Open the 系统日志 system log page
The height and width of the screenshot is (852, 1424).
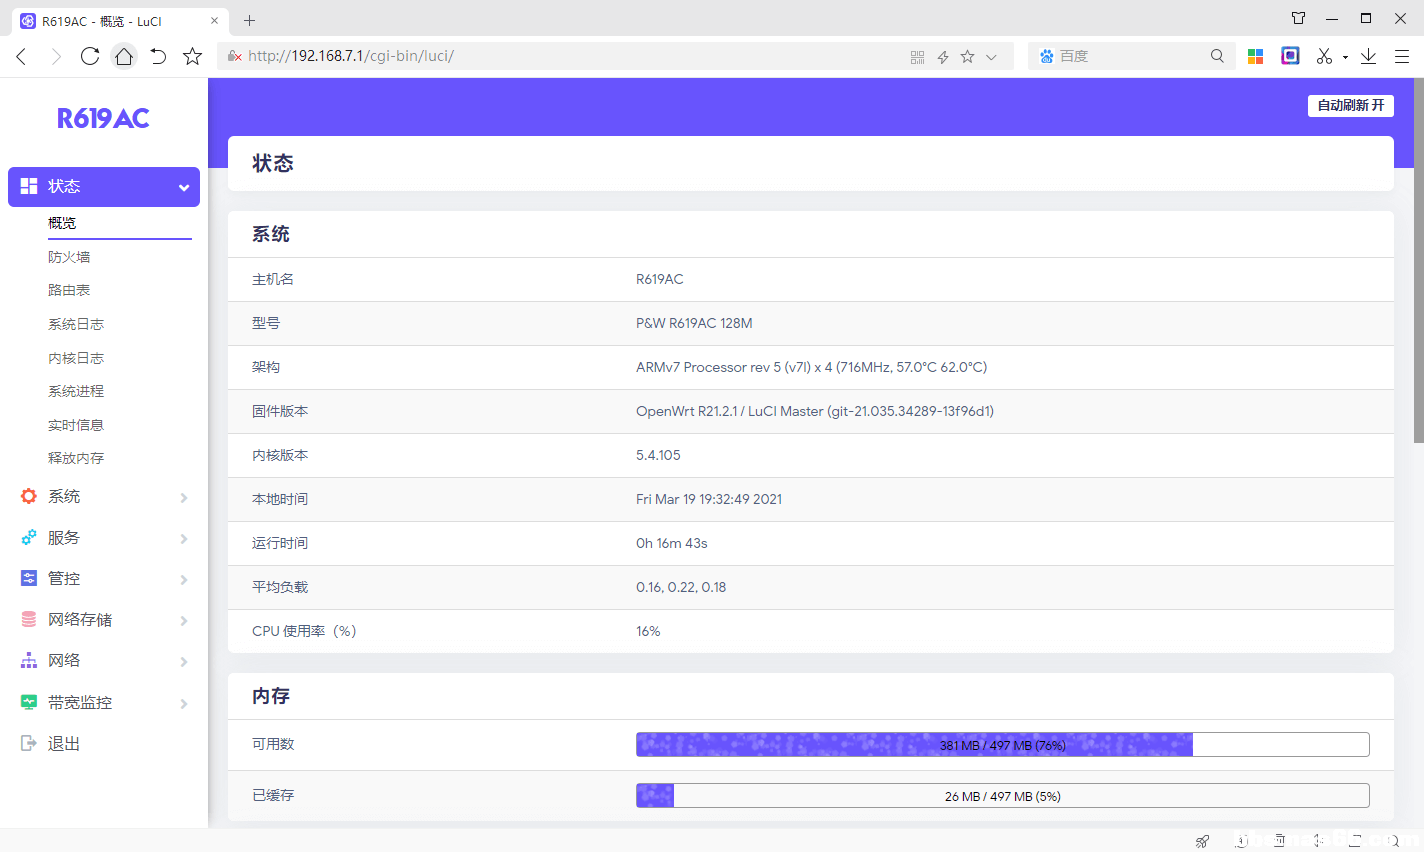(x=76, y=324)
